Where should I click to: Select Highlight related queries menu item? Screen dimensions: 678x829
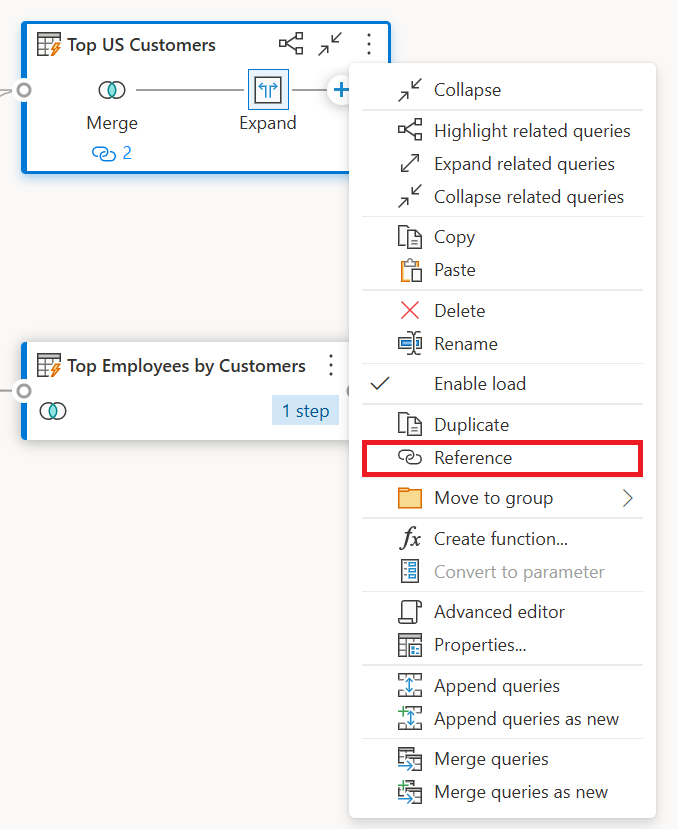(502, 131)
